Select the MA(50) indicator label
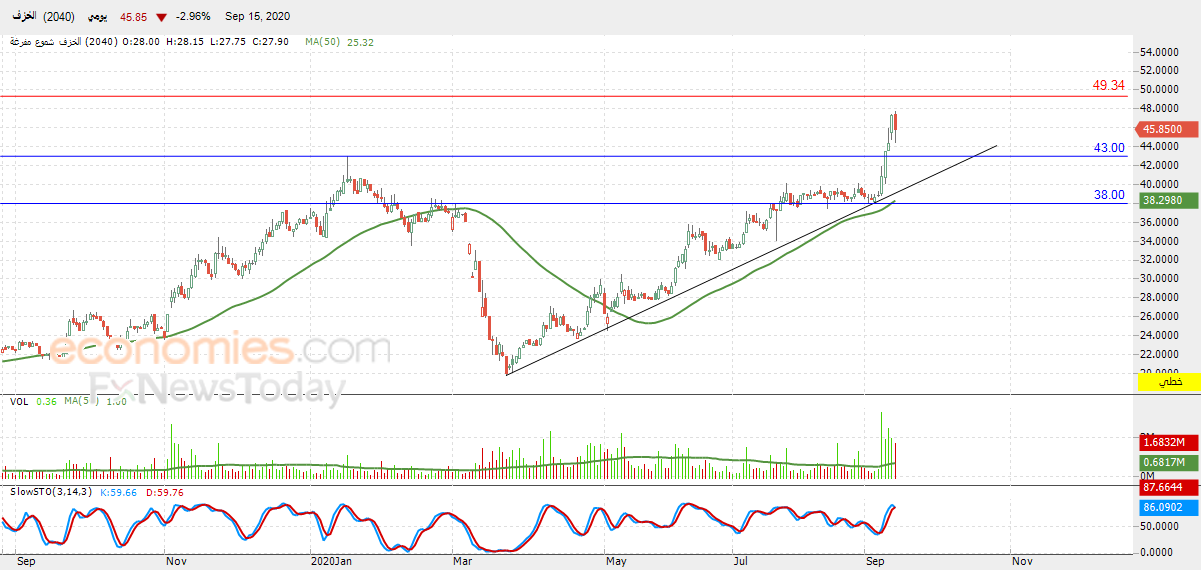1201x570 pixels. click(x=323, y=42)
